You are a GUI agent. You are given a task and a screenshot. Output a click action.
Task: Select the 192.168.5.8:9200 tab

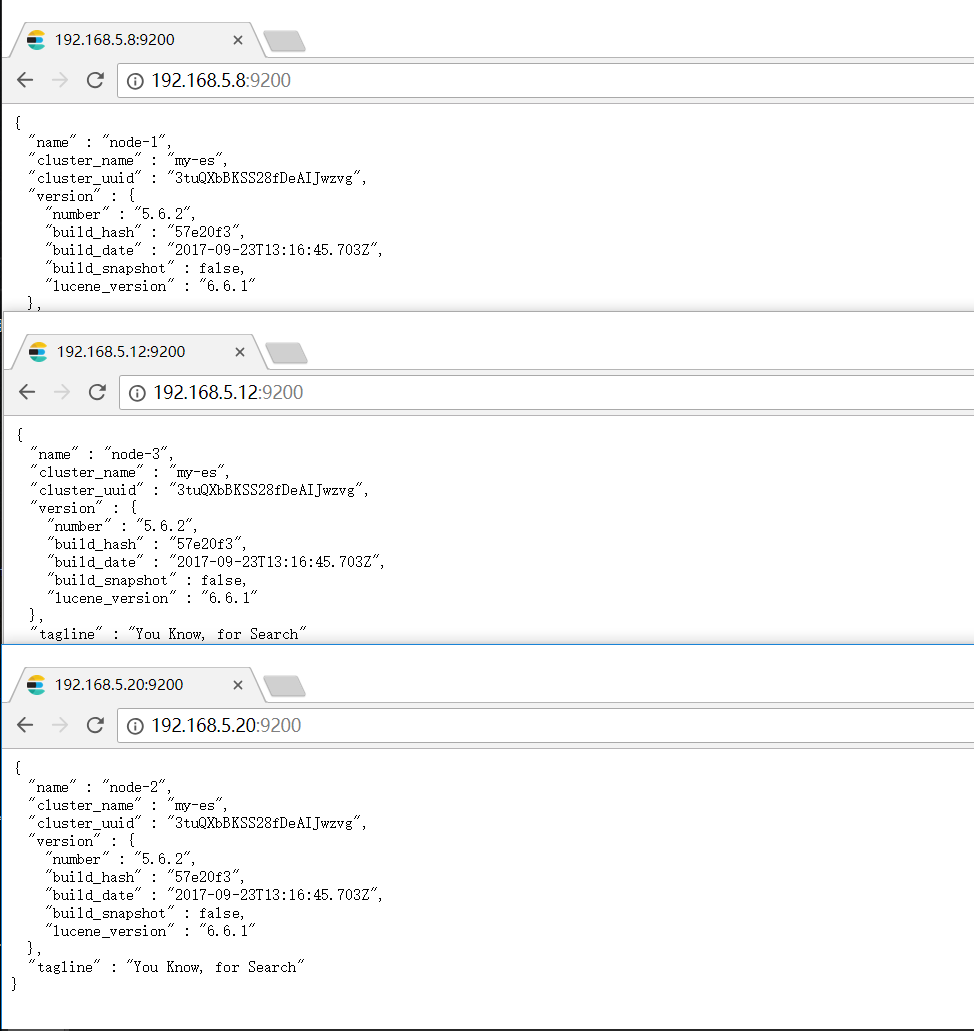[115, 40]
